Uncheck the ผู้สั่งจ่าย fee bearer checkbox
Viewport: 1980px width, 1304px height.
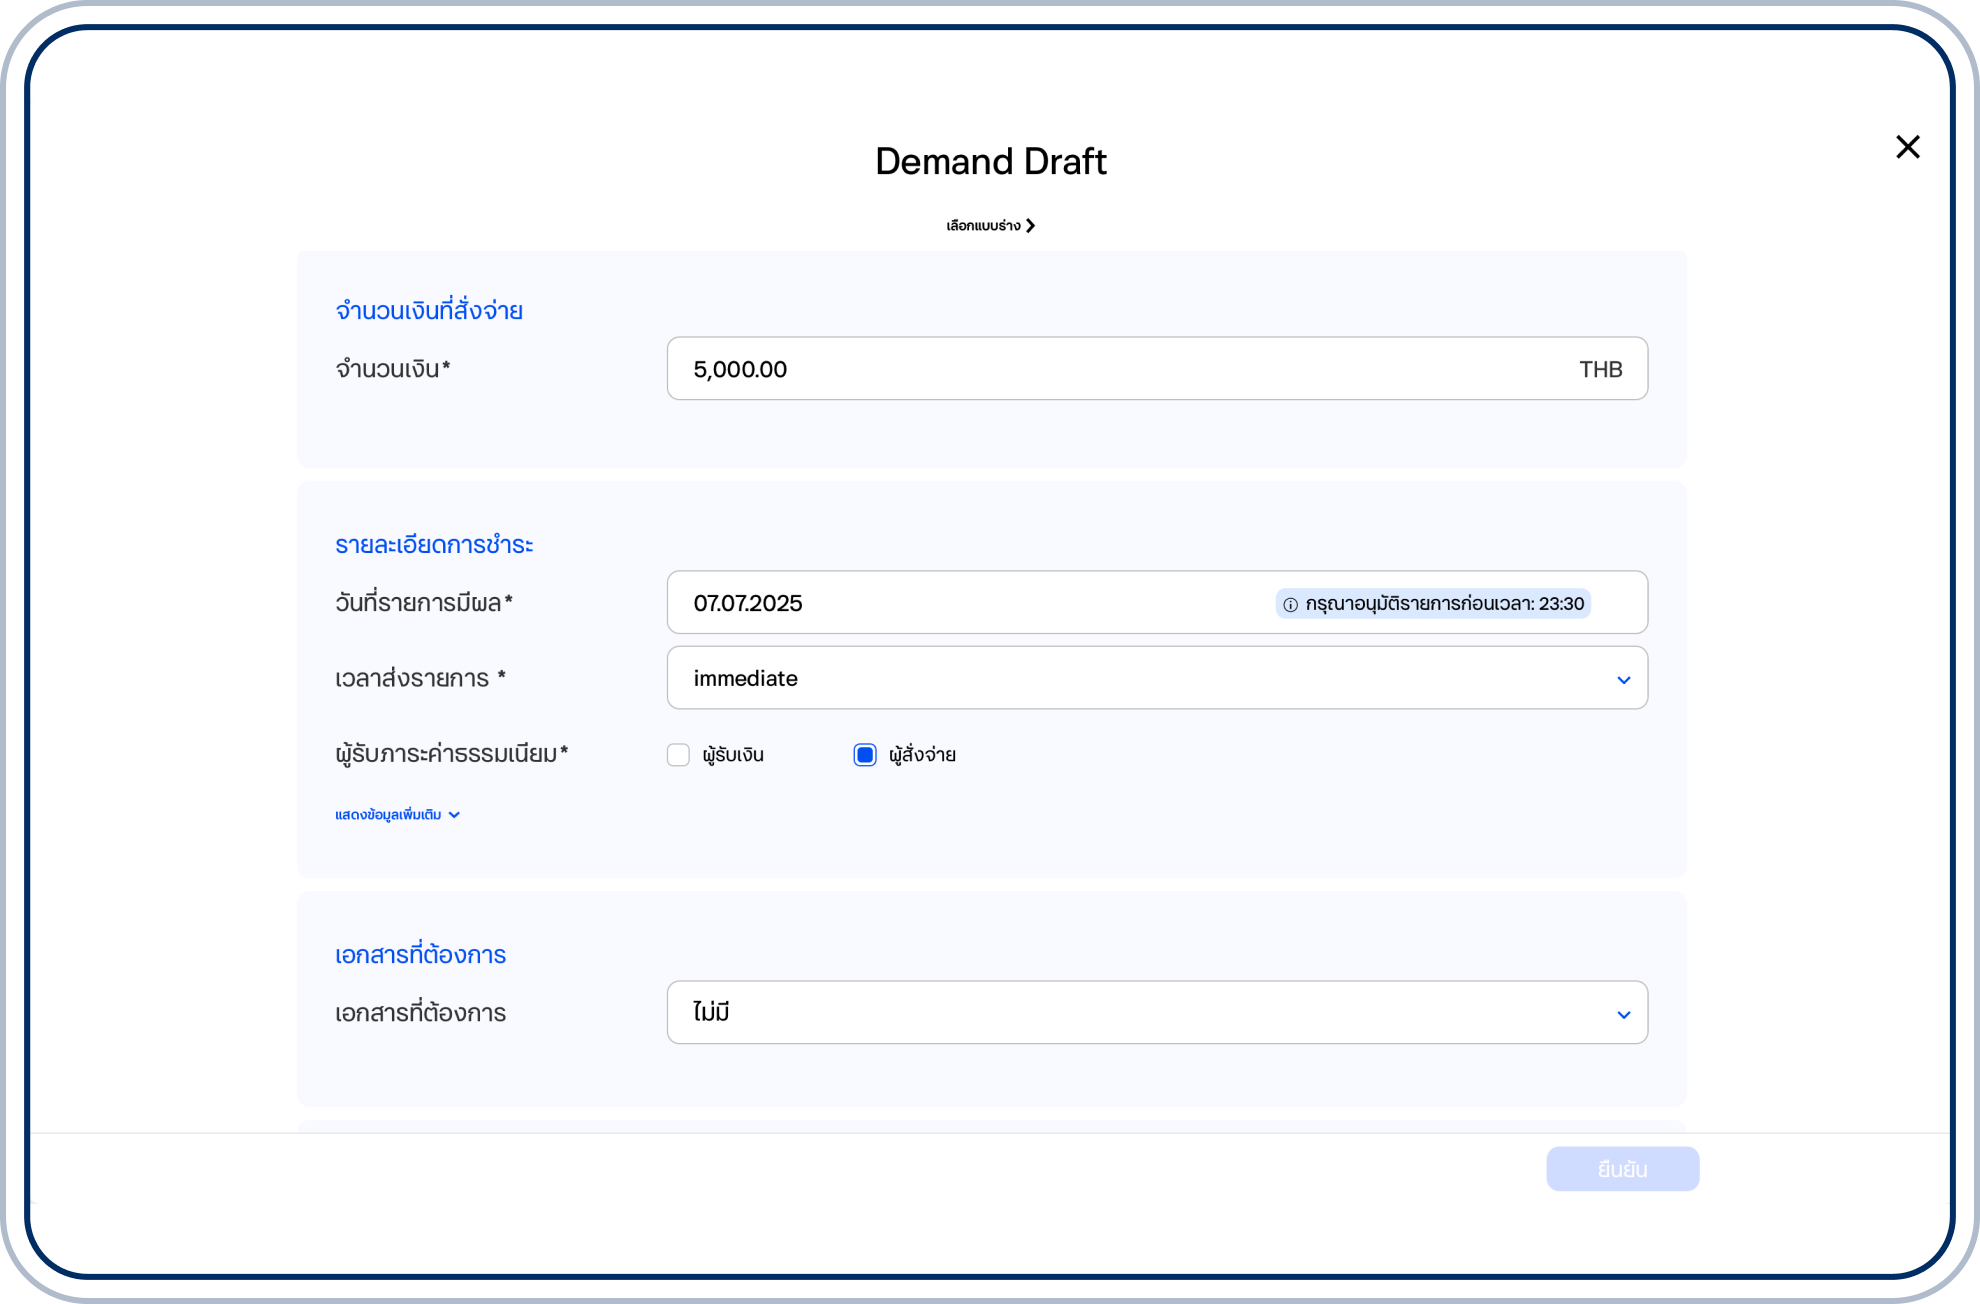click(865, 755)
